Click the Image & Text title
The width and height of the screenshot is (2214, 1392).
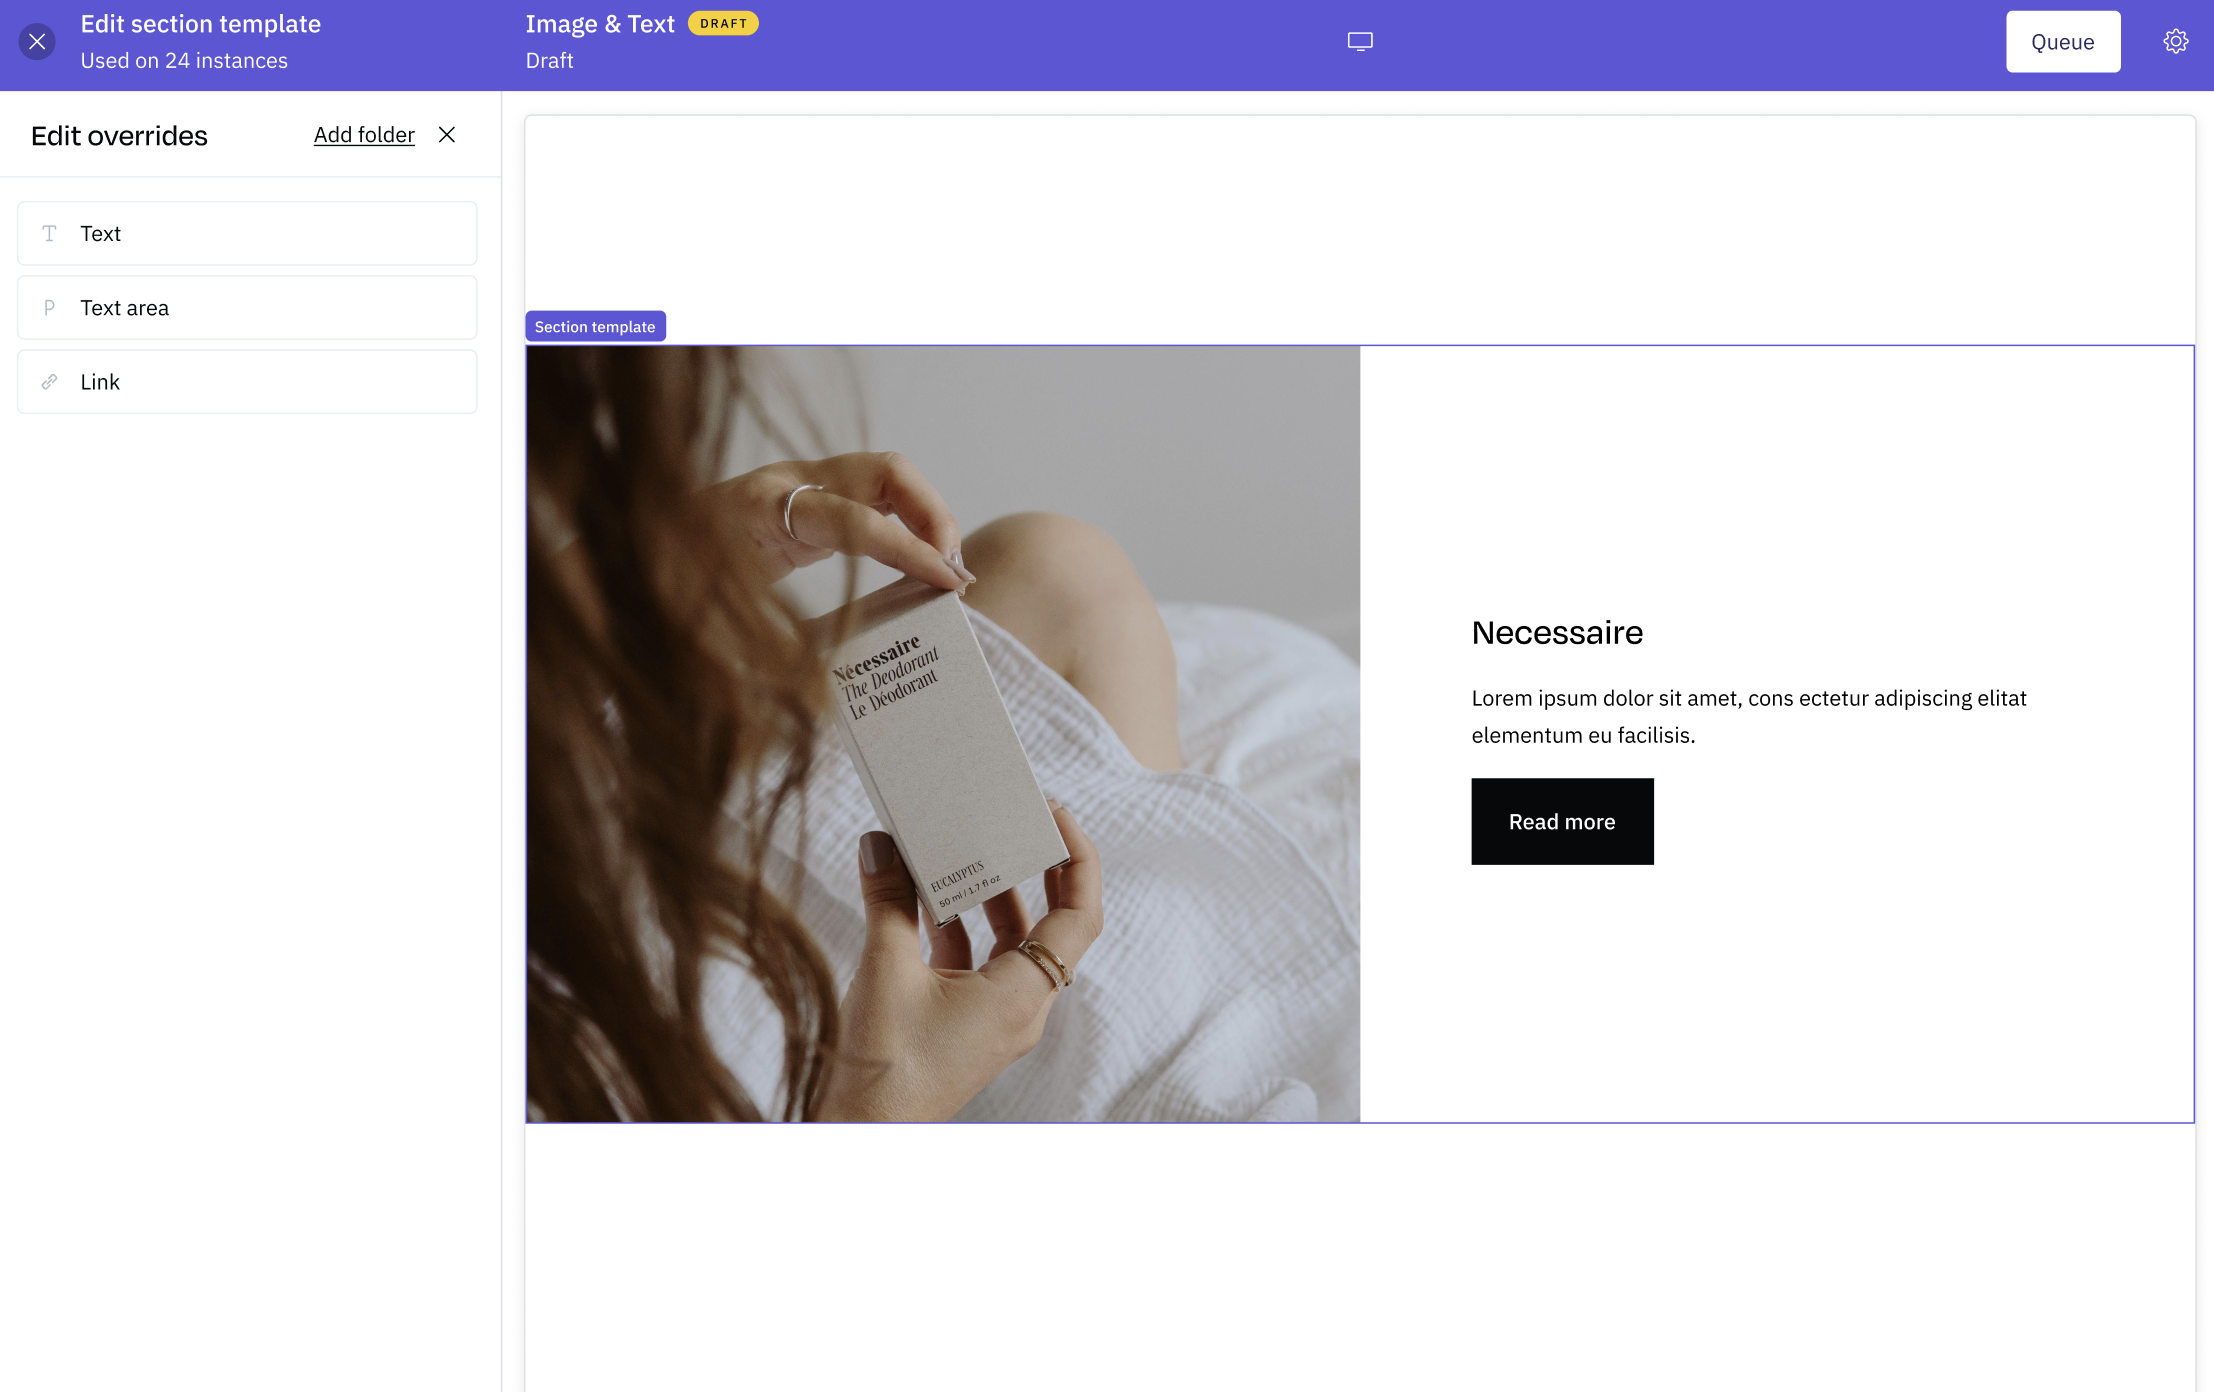pyautogui.click(x=600, y=24)
